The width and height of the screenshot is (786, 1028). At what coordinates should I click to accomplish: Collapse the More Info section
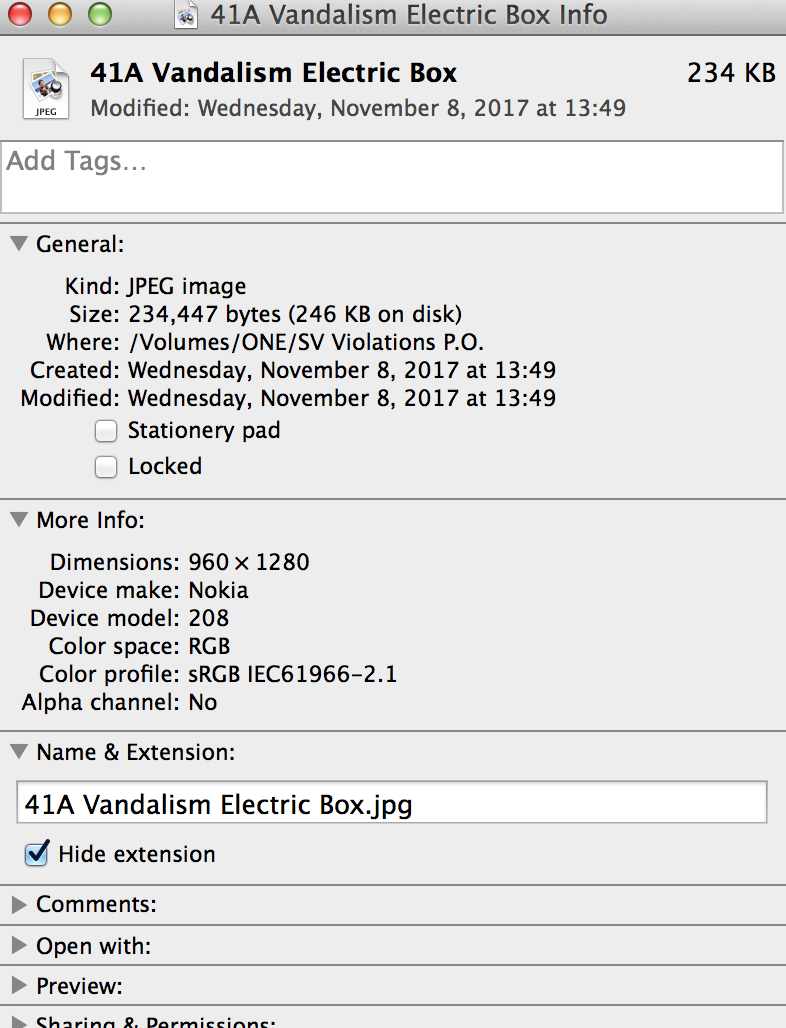click(x=19, y=520)
